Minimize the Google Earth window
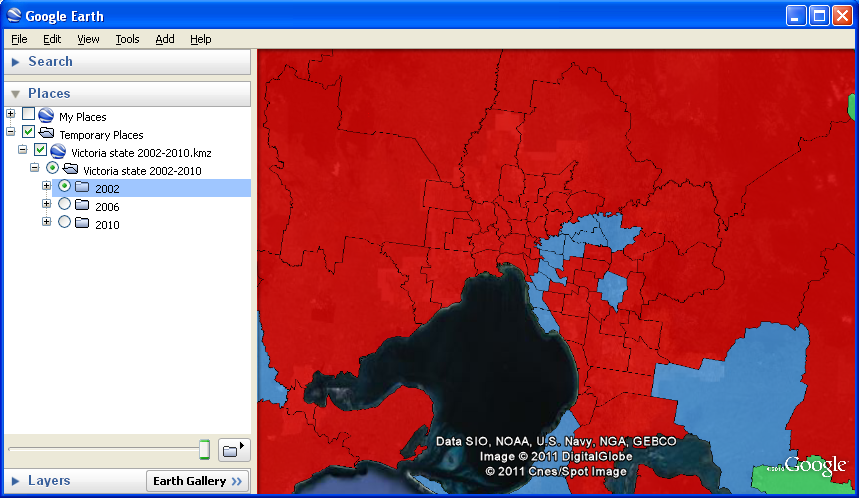 point(796,16)
